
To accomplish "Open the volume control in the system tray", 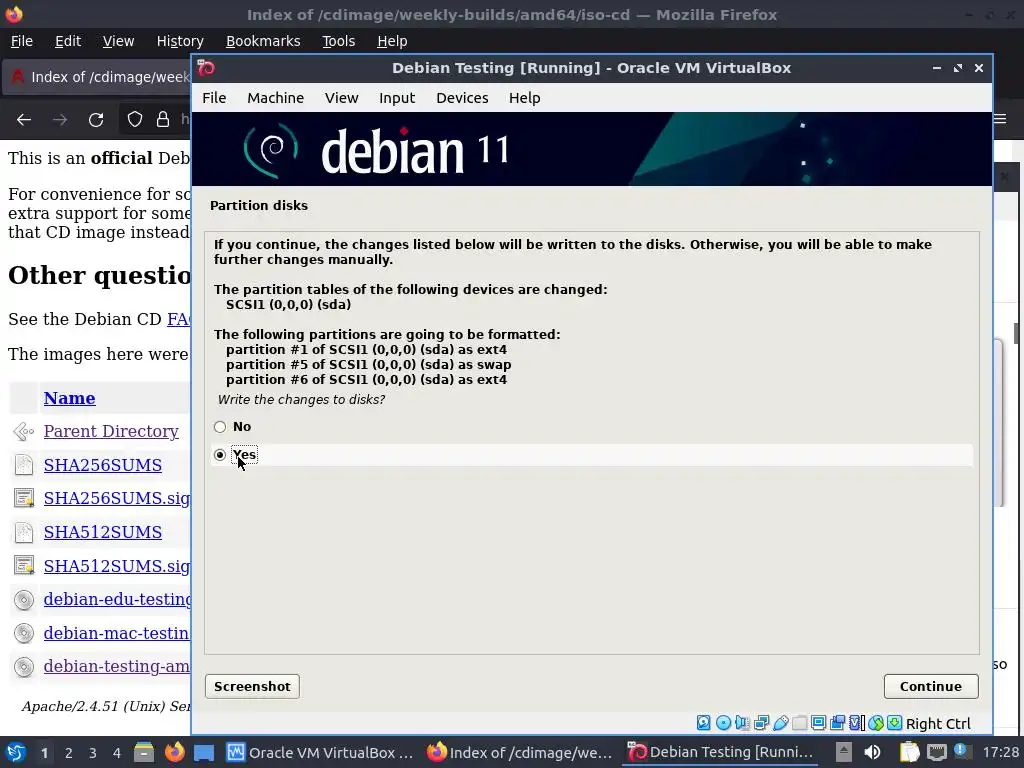I will click(872, 752).
